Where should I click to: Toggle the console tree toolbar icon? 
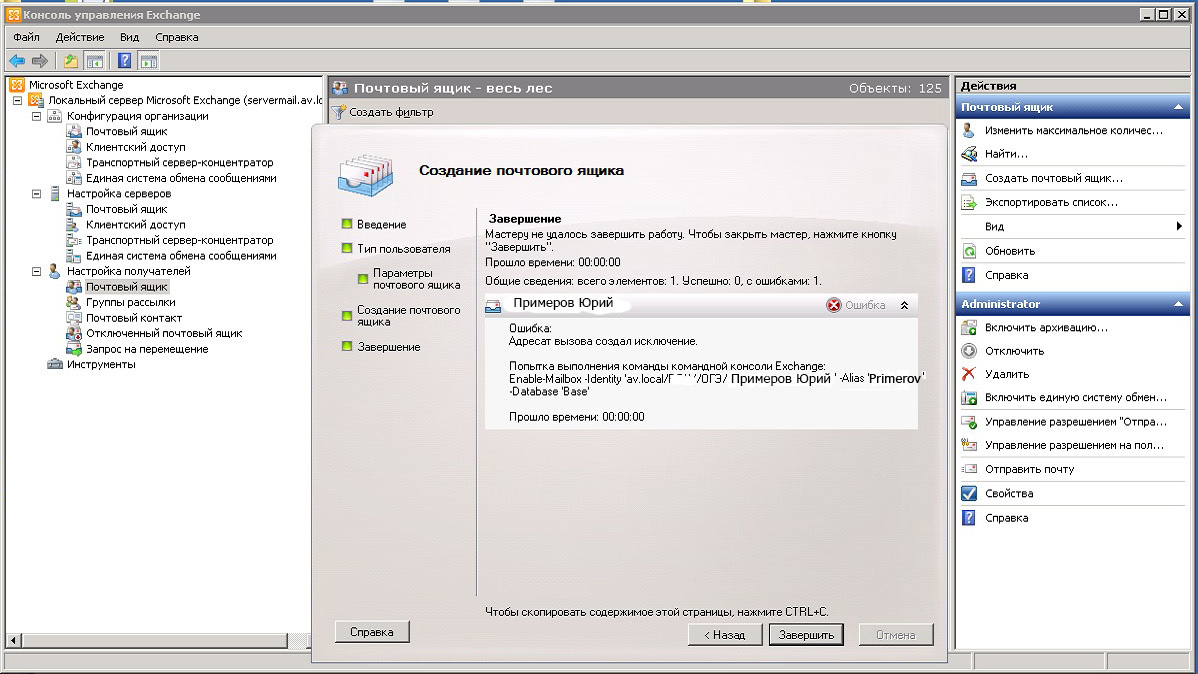(x=95, y=60)
